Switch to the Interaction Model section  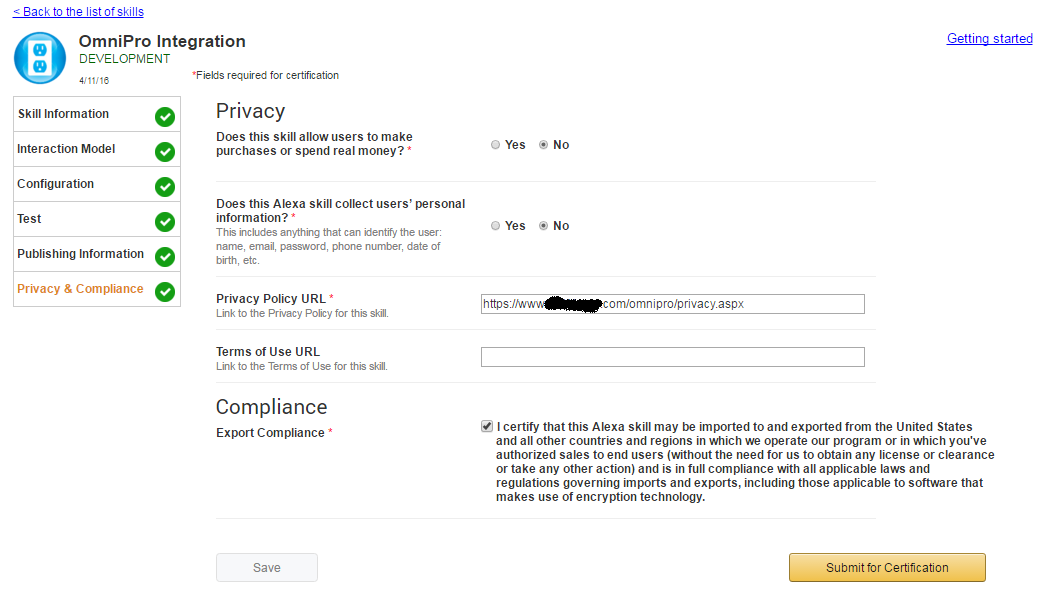[x=65, y=149]
